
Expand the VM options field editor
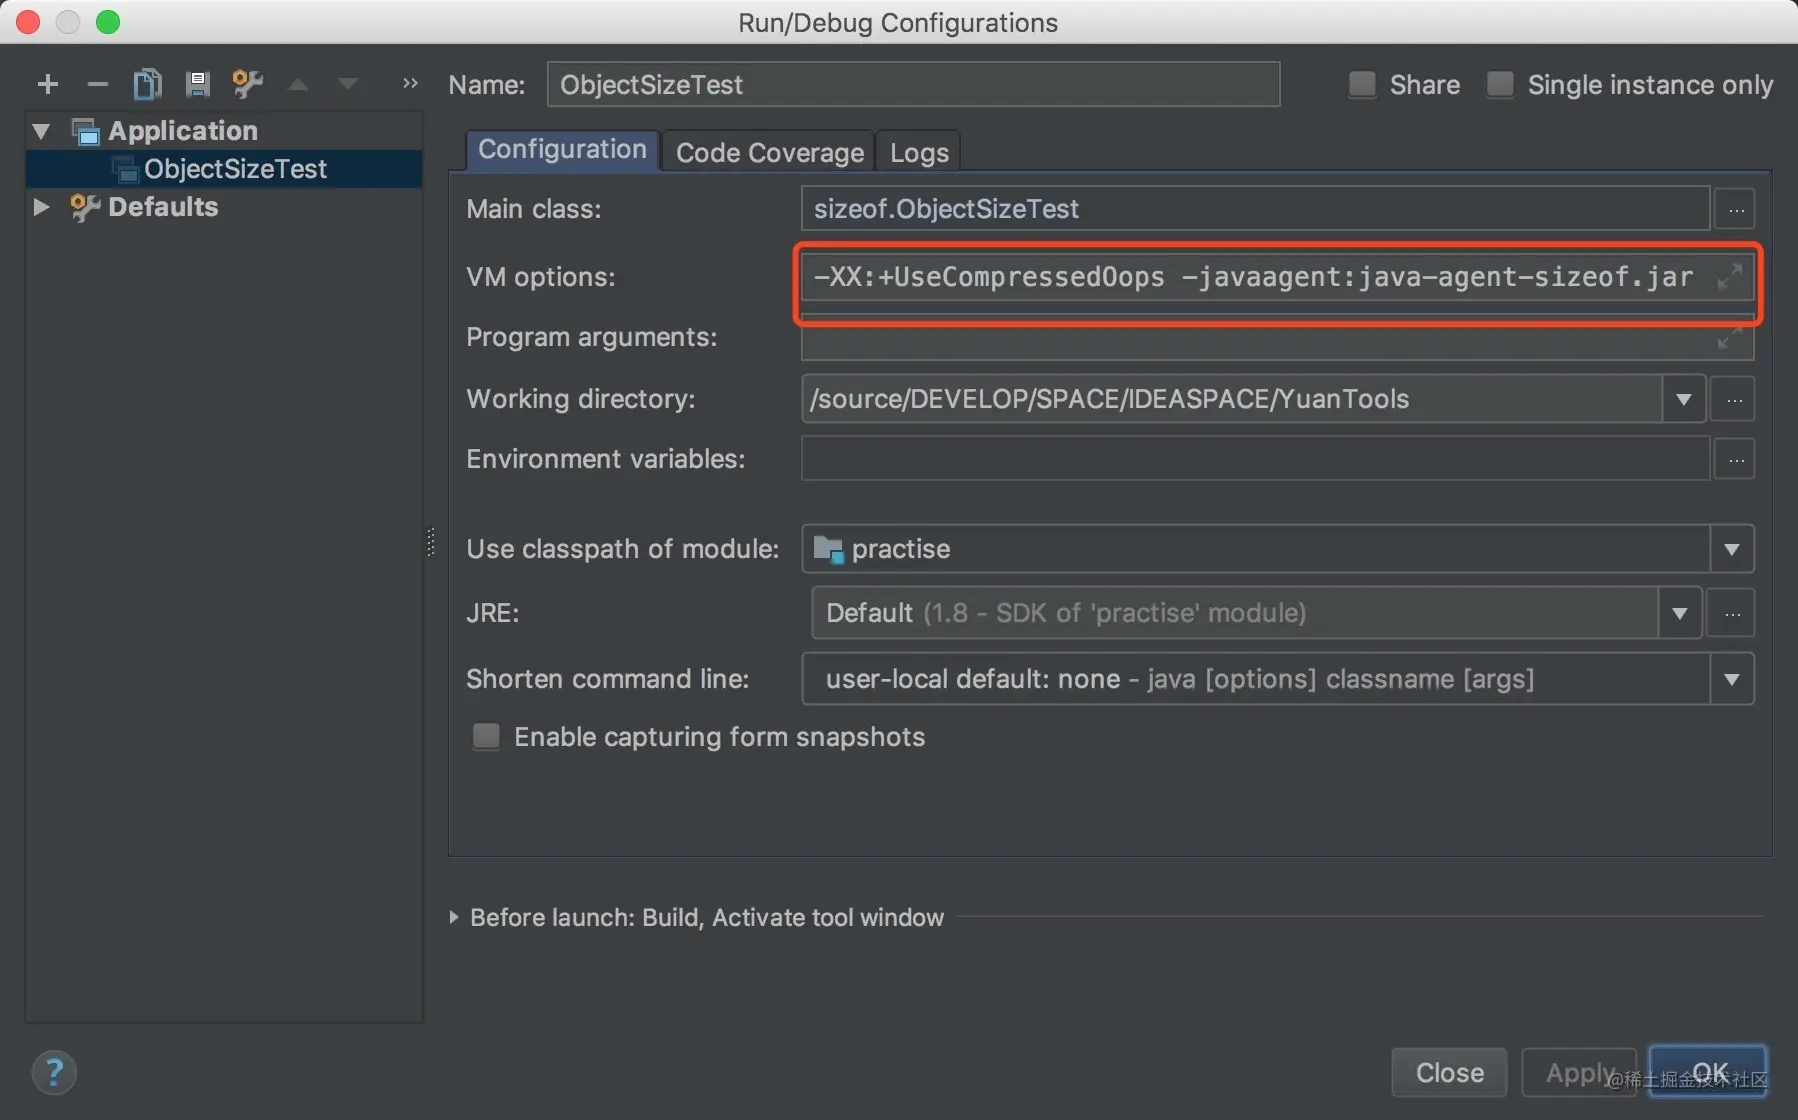click(x=1730, y=276)
